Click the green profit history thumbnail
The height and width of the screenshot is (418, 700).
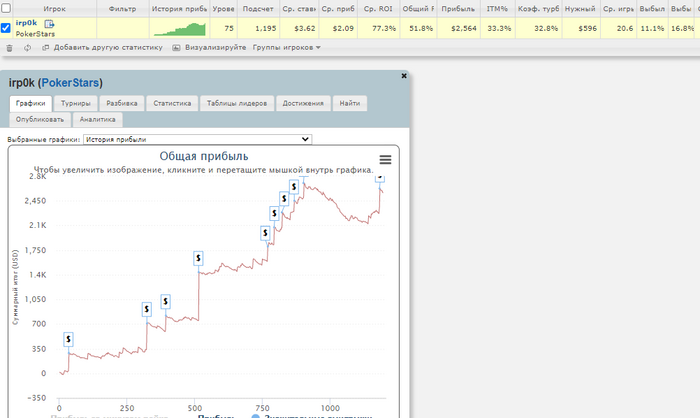[x=179, y=29]
